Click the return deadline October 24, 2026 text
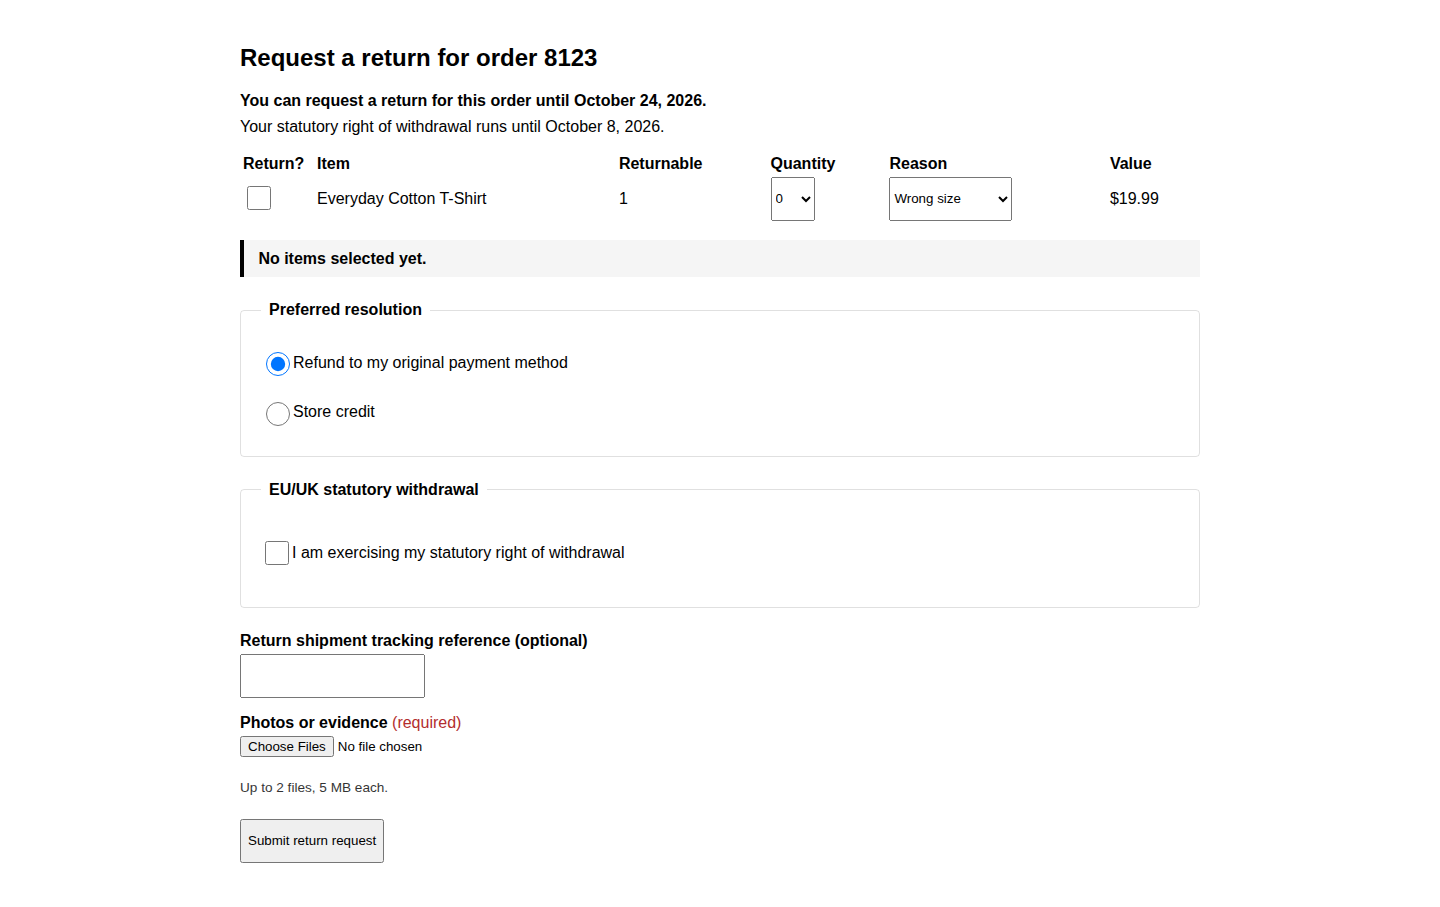The image size is (1440, 907). point(473,101)
